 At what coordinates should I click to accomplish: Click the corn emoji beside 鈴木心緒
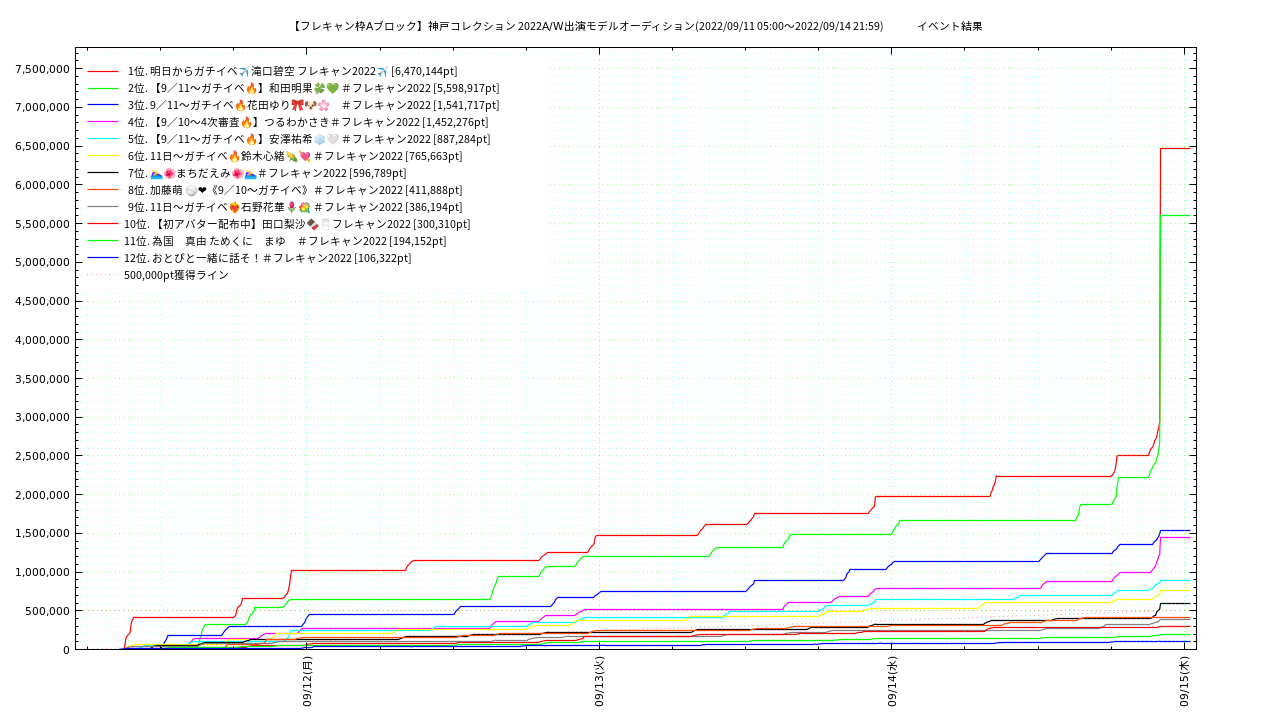(x=291, y=156)
